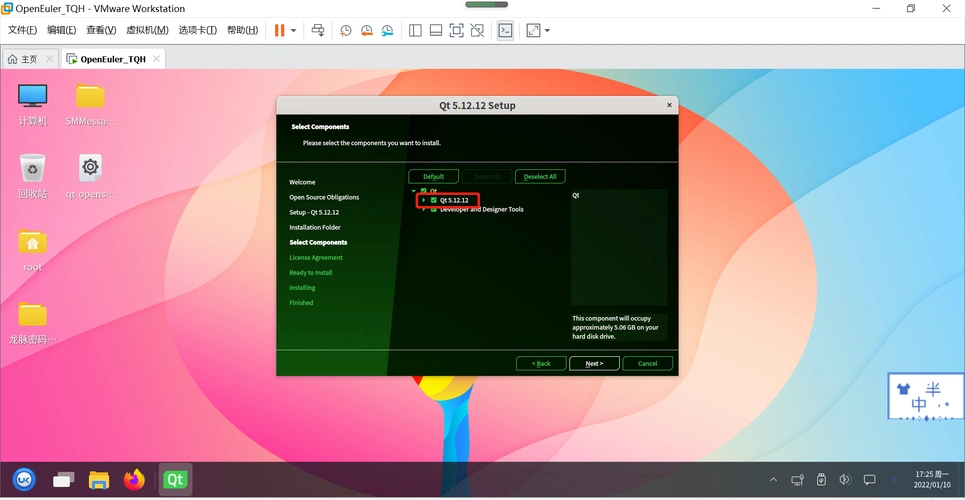The image size is (965, 500).
Task: Open the UKUI start menu icon
Action: (25, 480)
